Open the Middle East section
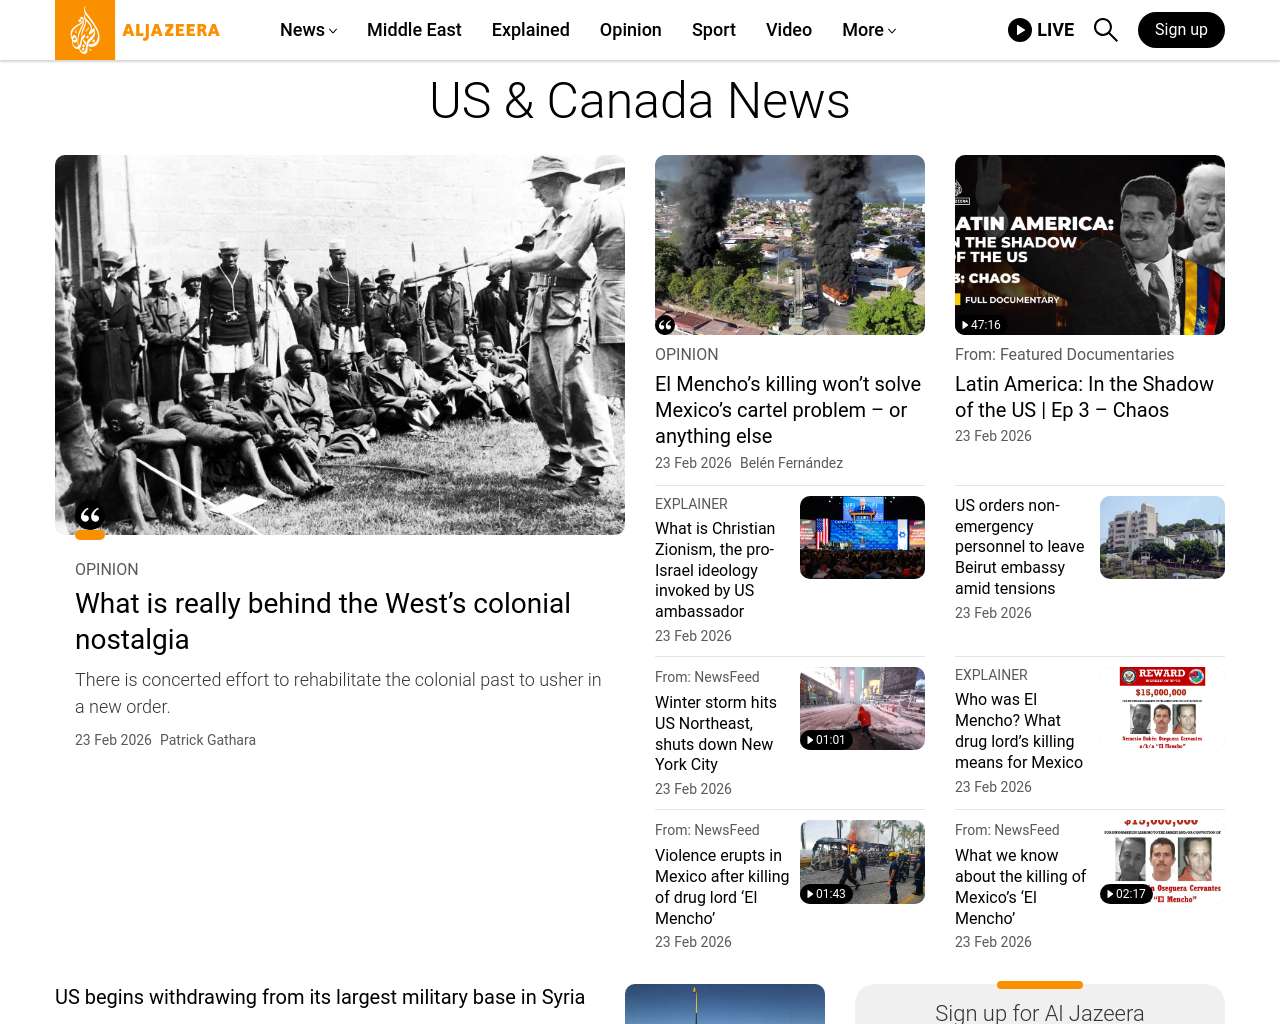Viewport: 1280px width, 1024px height. point(414,30)
